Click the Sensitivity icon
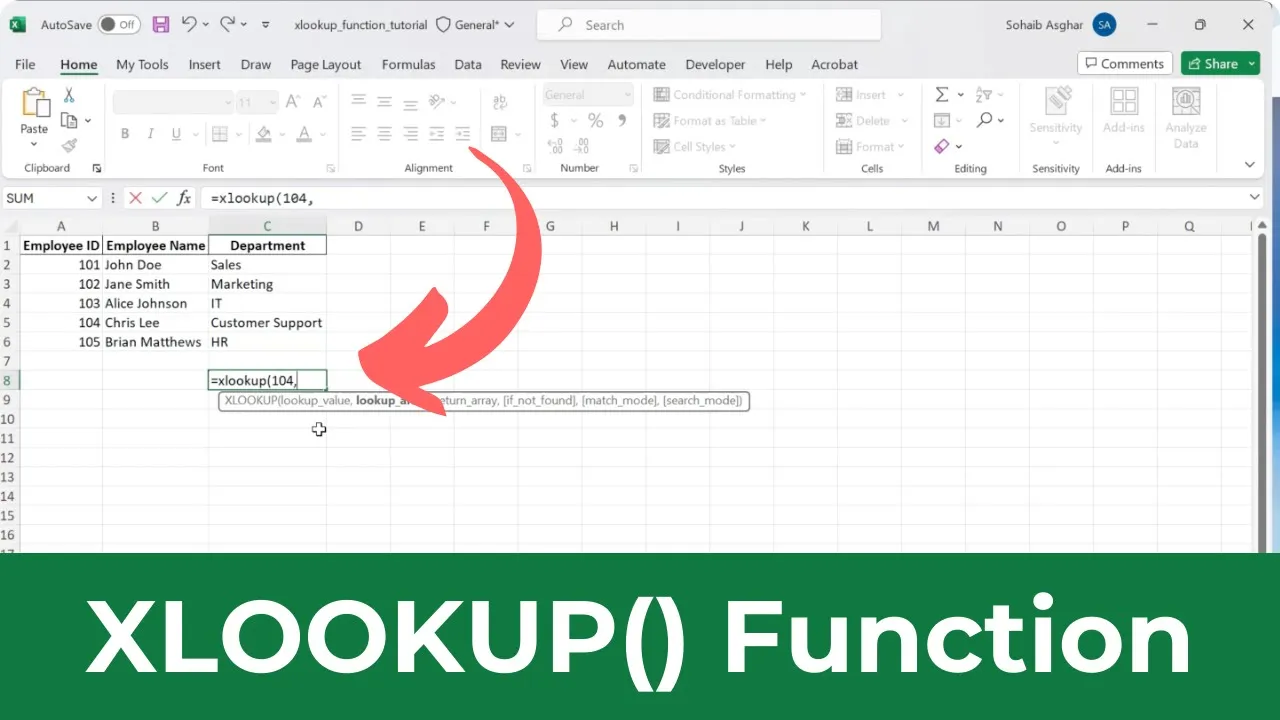Viewport: 1280px width, 720px height. click(1056, 102)
